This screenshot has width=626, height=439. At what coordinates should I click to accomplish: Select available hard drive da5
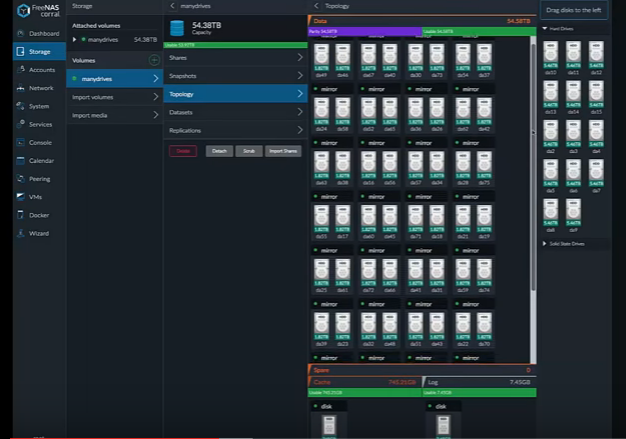pos(551,176)
